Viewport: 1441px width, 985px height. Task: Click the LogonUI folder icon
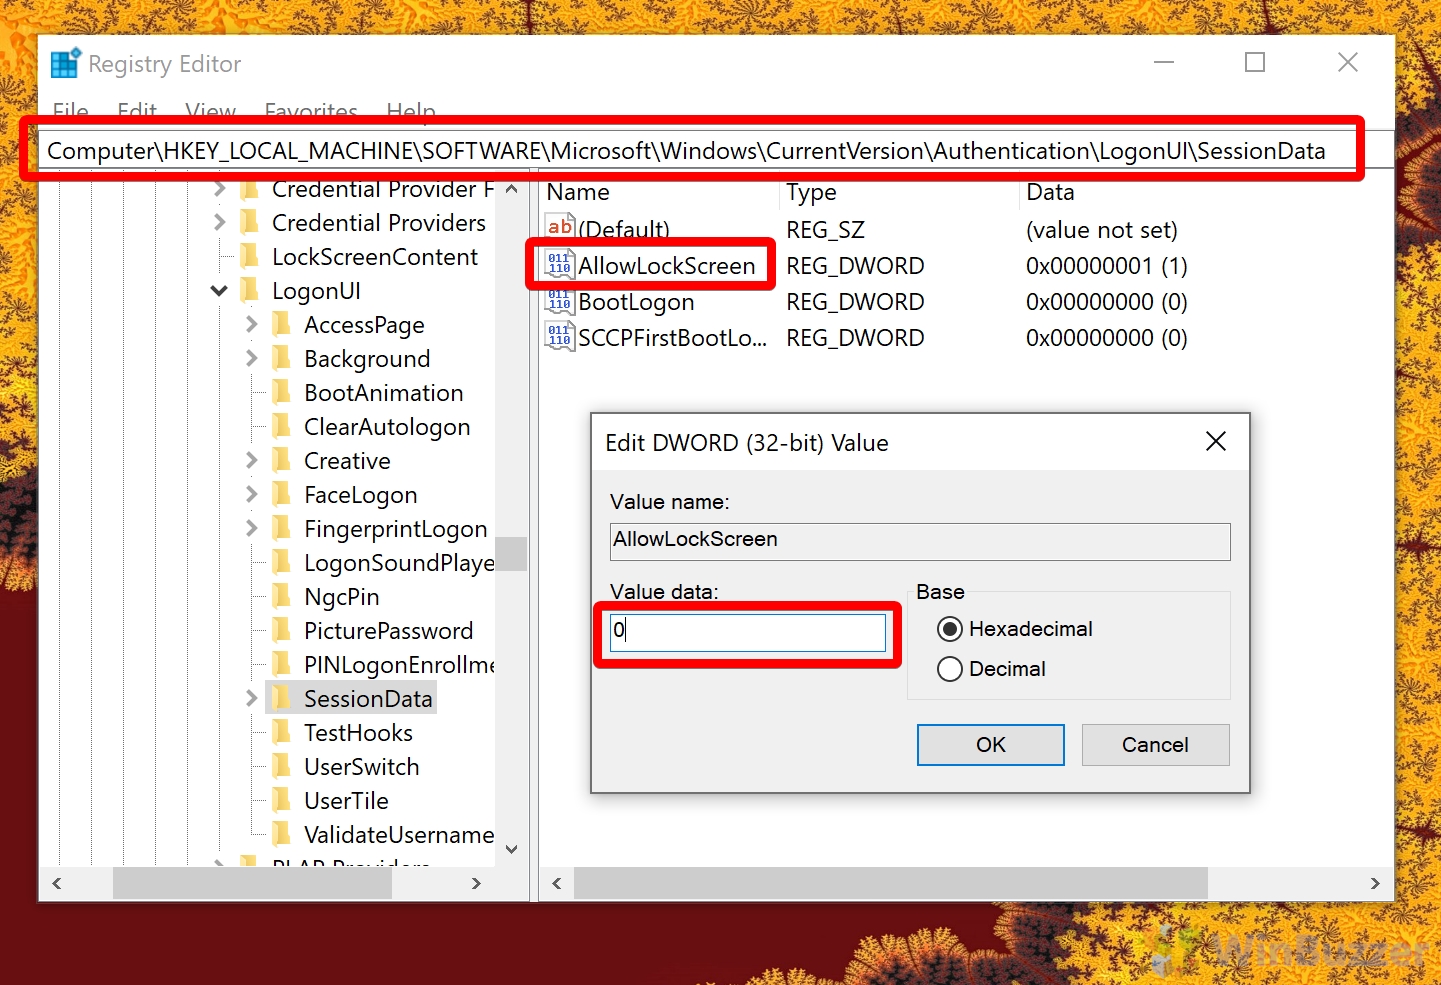point(251,290)
